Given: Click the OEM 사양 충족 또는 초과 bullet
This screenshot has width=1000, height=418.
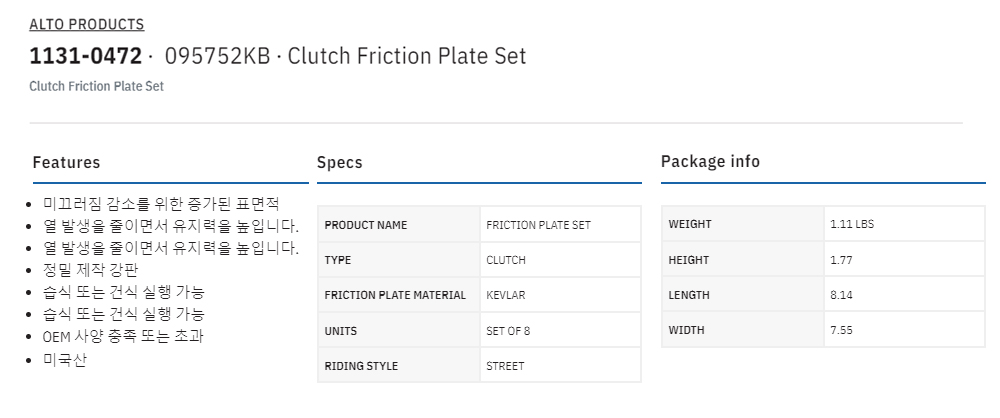Looking at the screenshot, I should [x=123, y=336].
